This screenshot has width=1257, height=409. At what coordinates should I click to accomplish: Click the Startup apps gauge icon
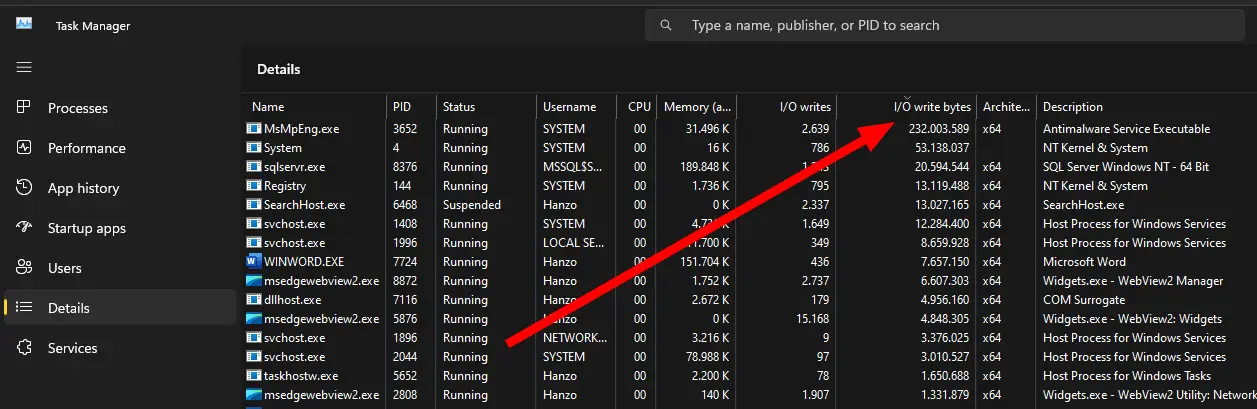tap(25, 228)
